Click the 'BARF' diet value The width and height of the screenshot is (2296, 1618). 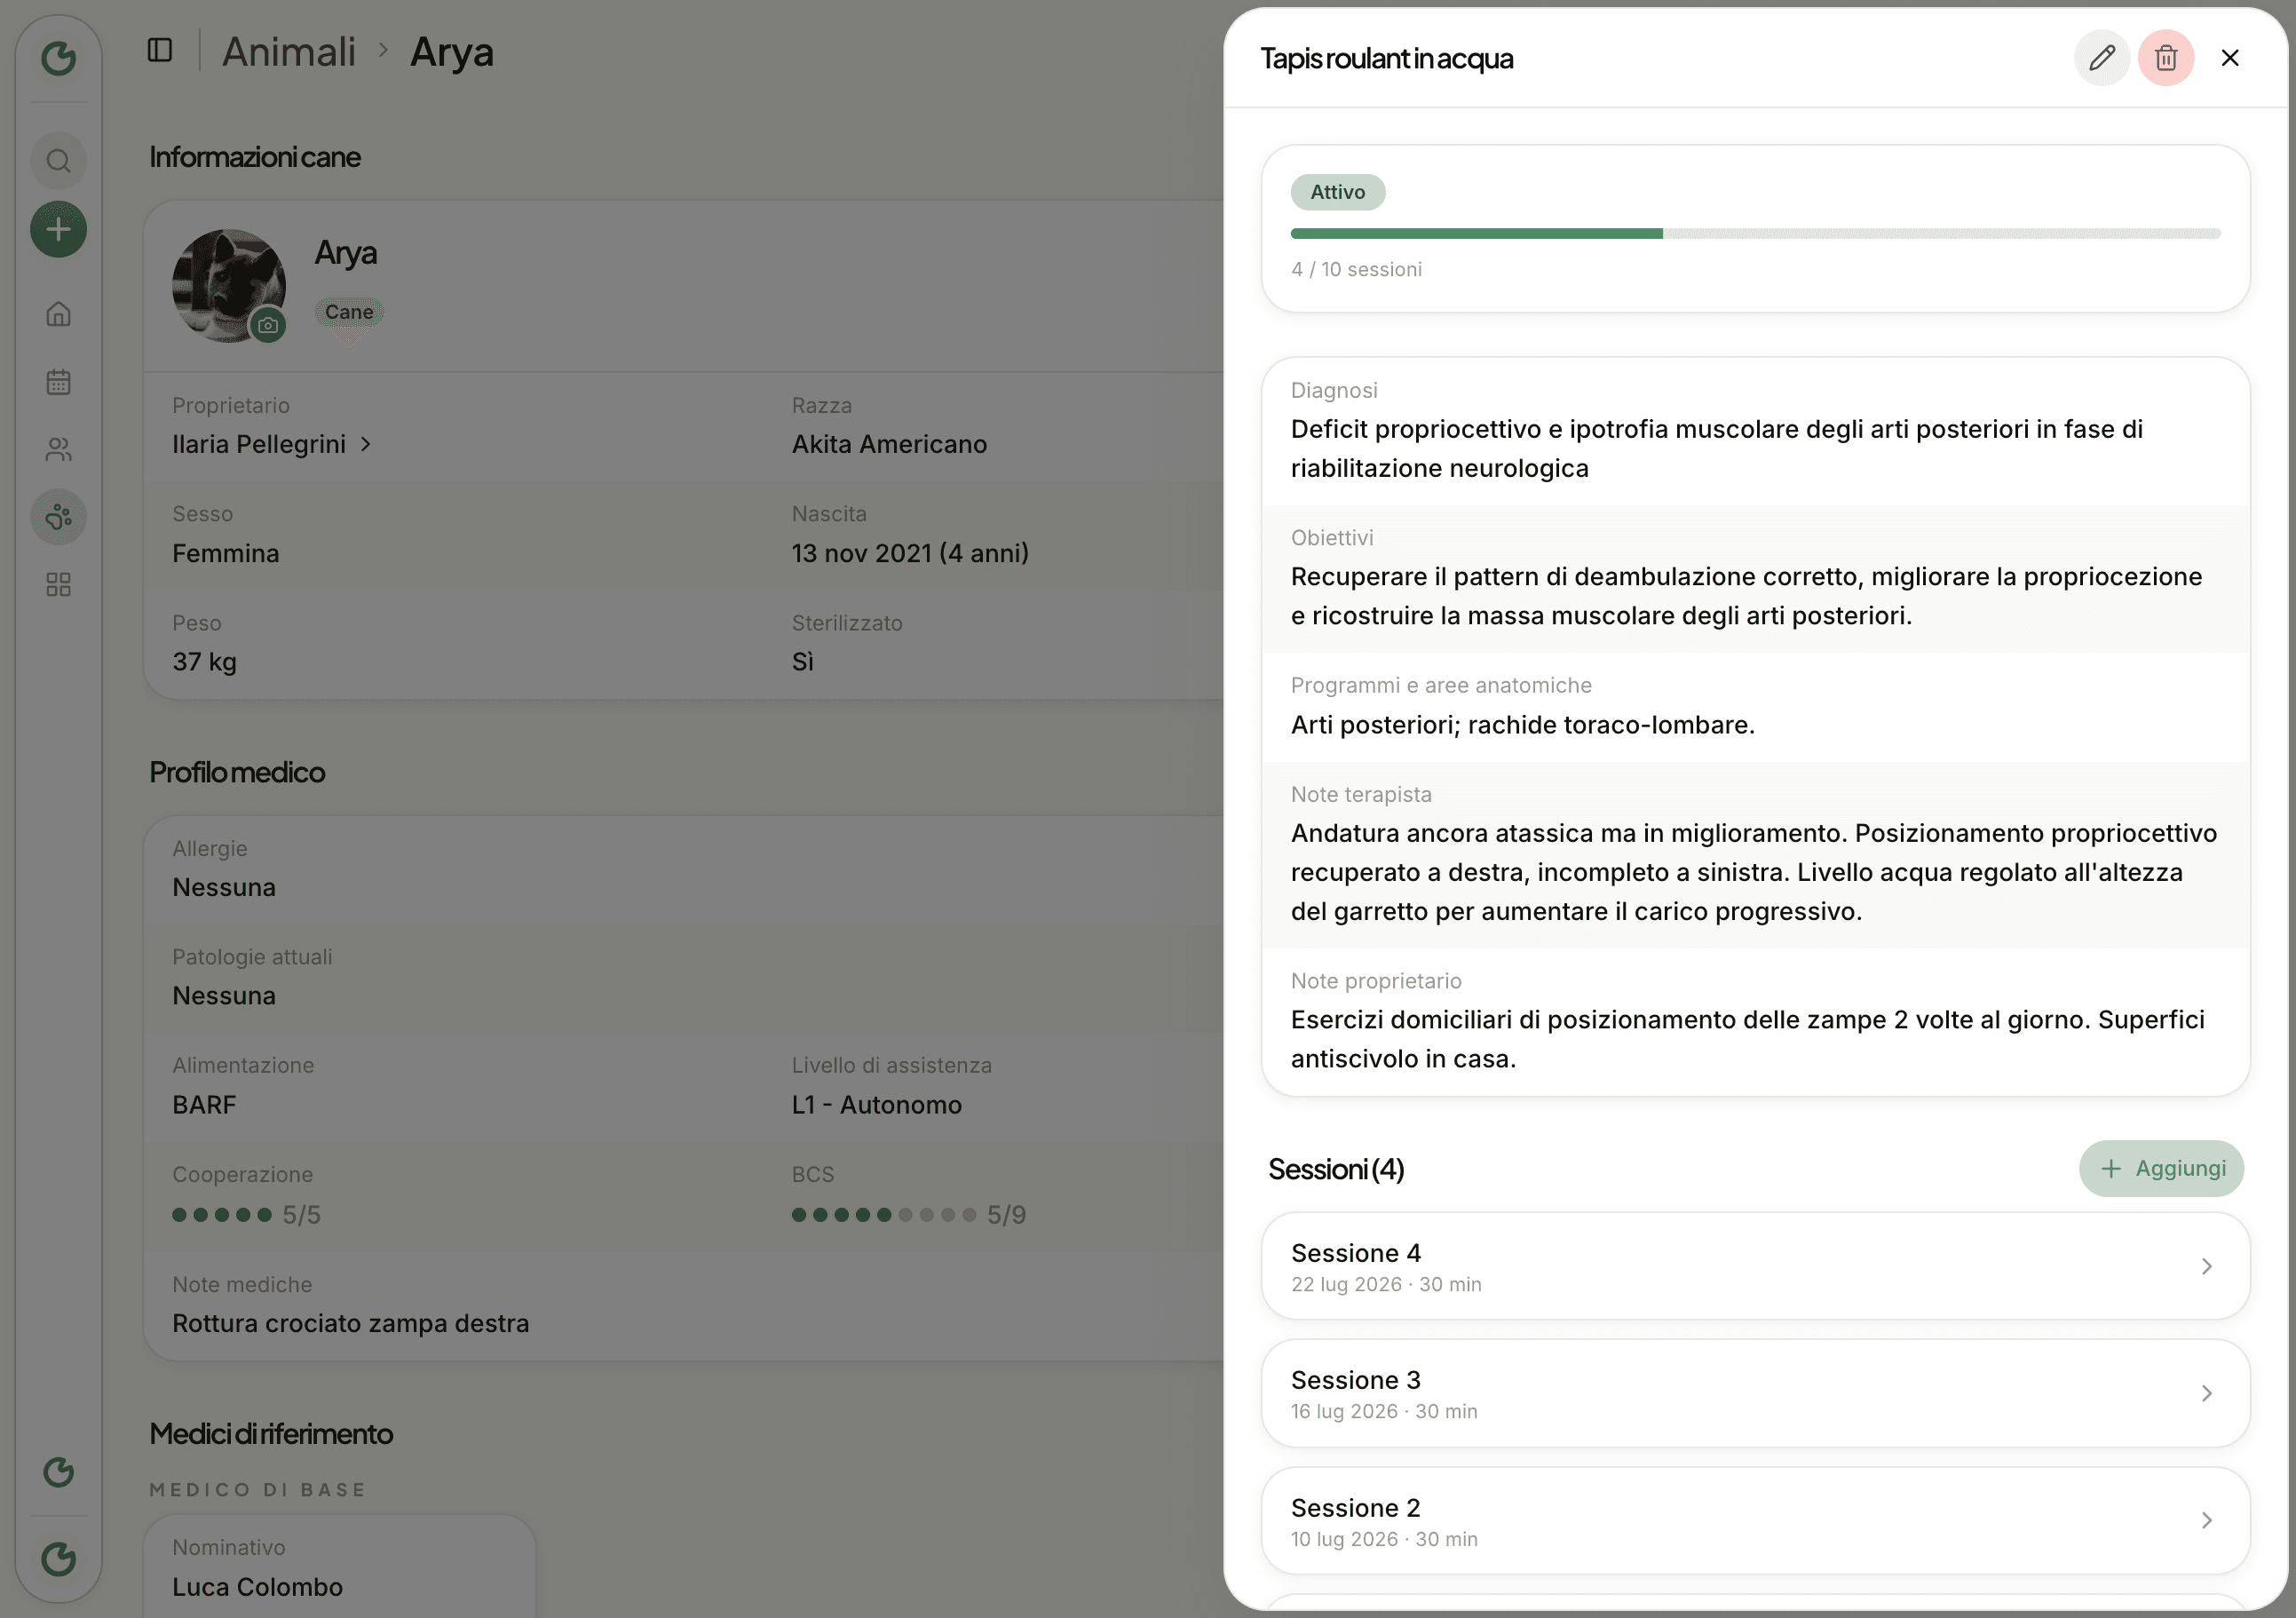(x=204, y=1105)
